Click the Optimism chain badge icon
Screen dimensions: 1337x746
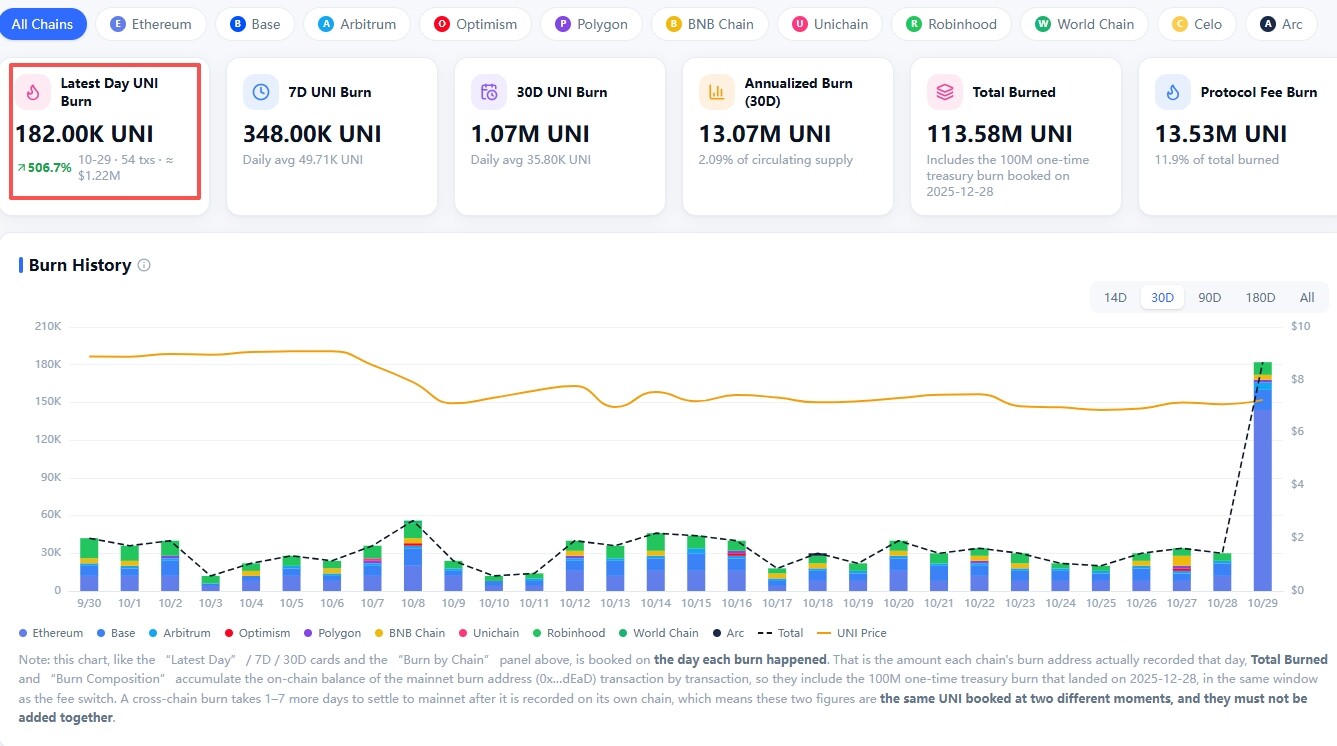[x=442, y=24]
